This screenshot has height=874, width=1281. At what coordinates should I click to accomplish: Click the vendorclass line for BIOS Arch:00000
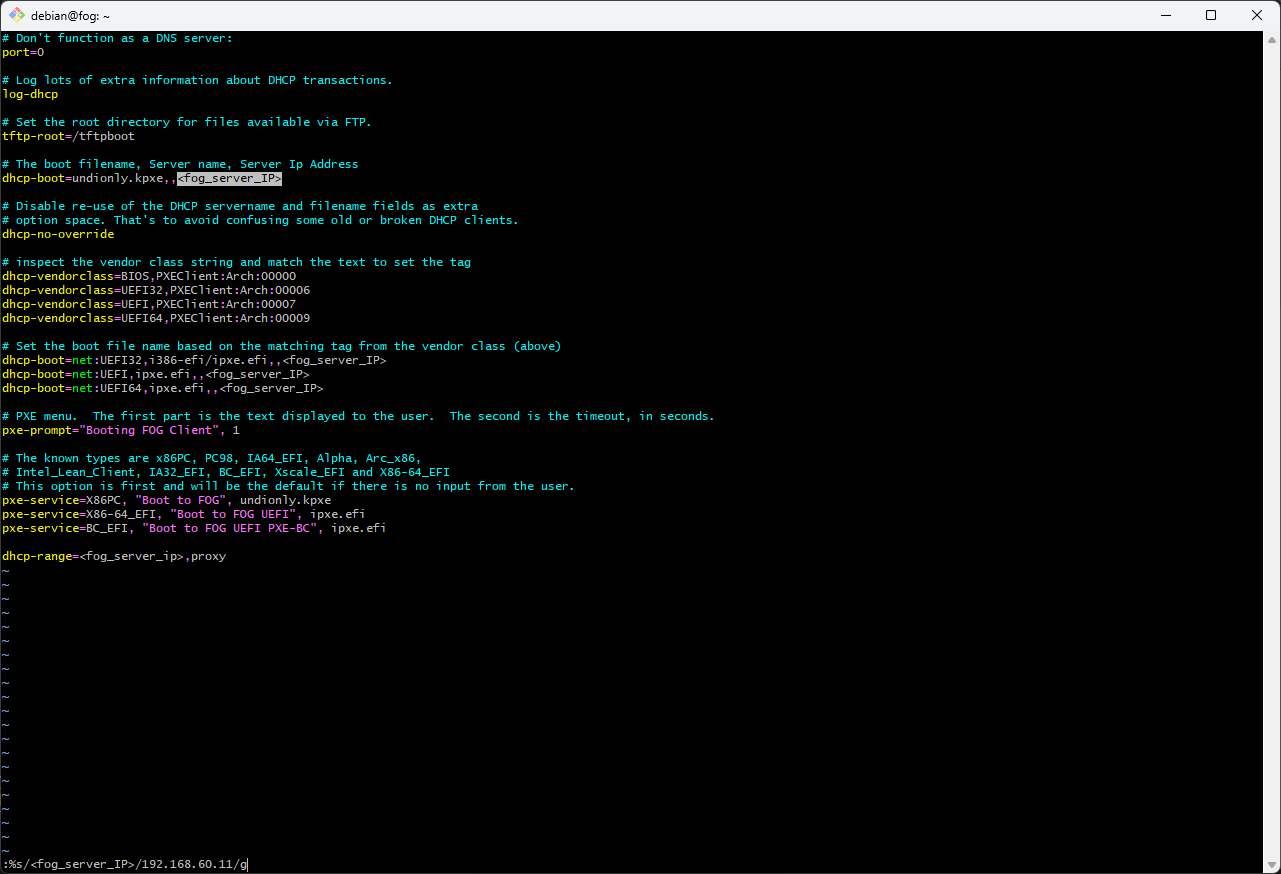pos(149,276)
